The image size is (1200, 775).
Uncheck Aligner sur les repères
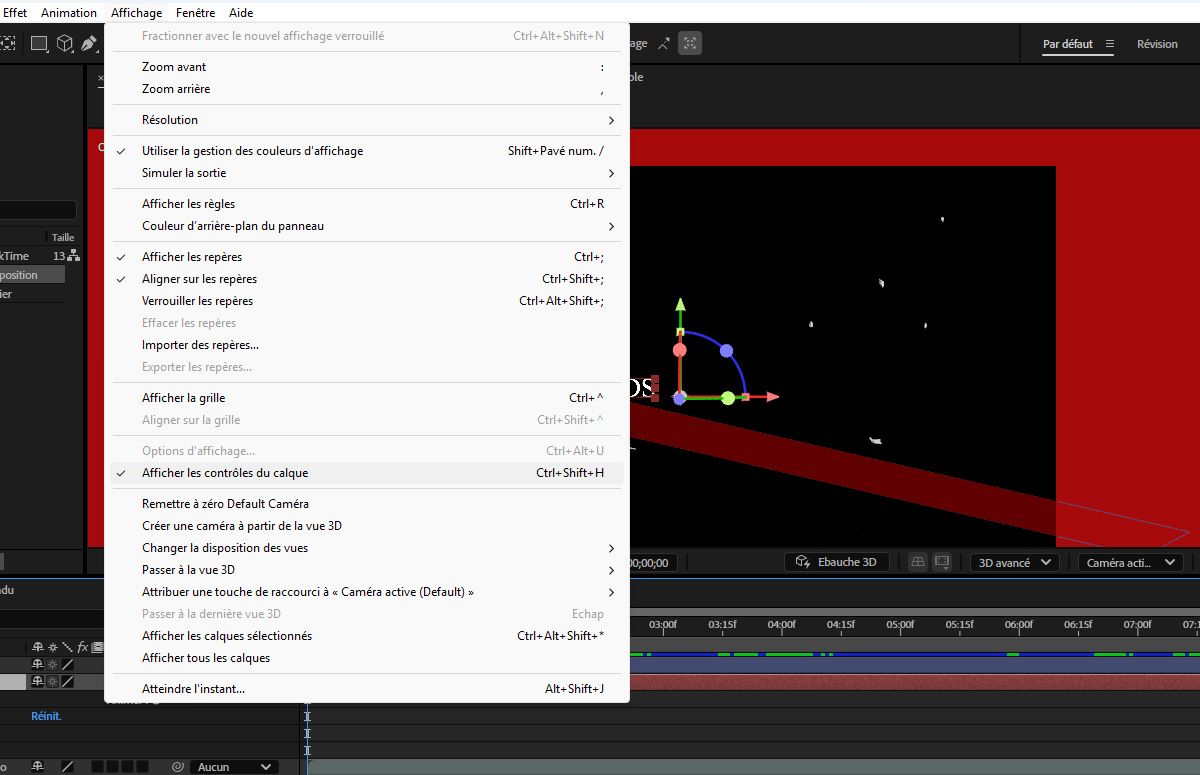(366, 279)
